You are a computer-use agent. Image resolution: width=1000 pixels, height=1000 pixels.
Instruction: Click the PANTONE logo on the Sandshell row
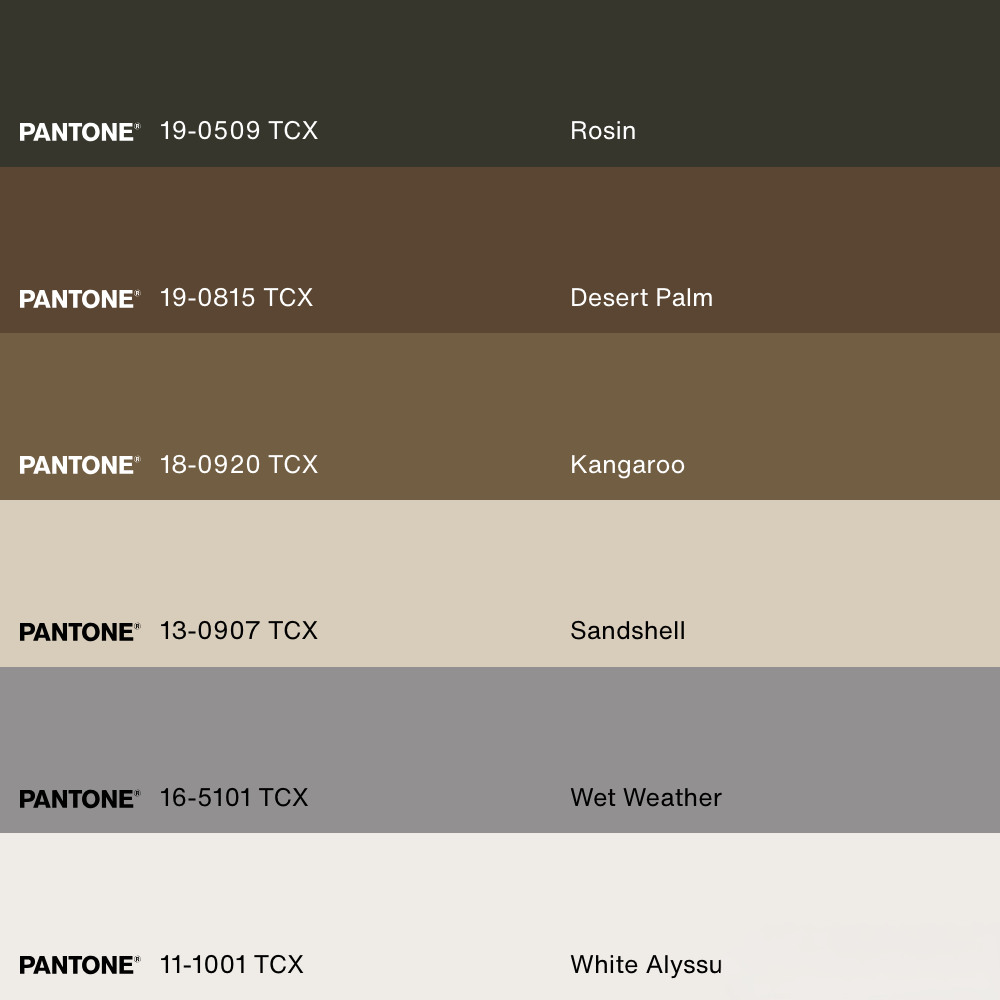pos(80,632)
